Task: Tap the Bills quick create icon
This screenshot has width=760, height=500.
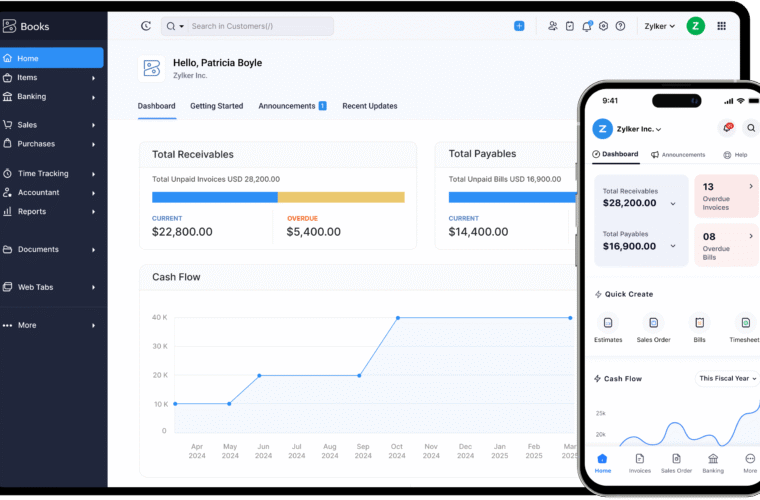Action: [699, 323]
